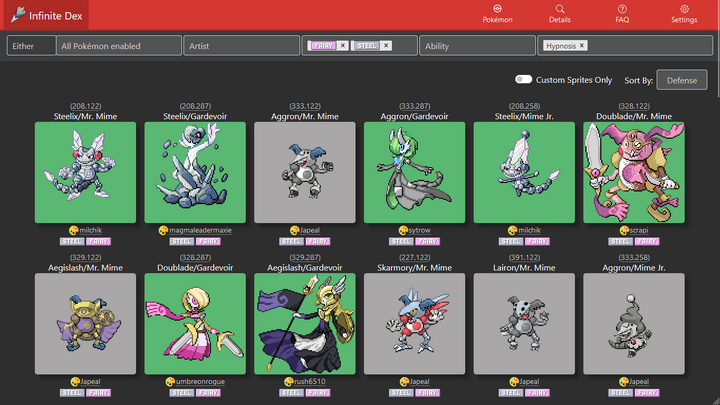Remove the Hypnosis move filter tag
Image resolution: width=720 pixels, height=405 pixels.
coord(582,45)
